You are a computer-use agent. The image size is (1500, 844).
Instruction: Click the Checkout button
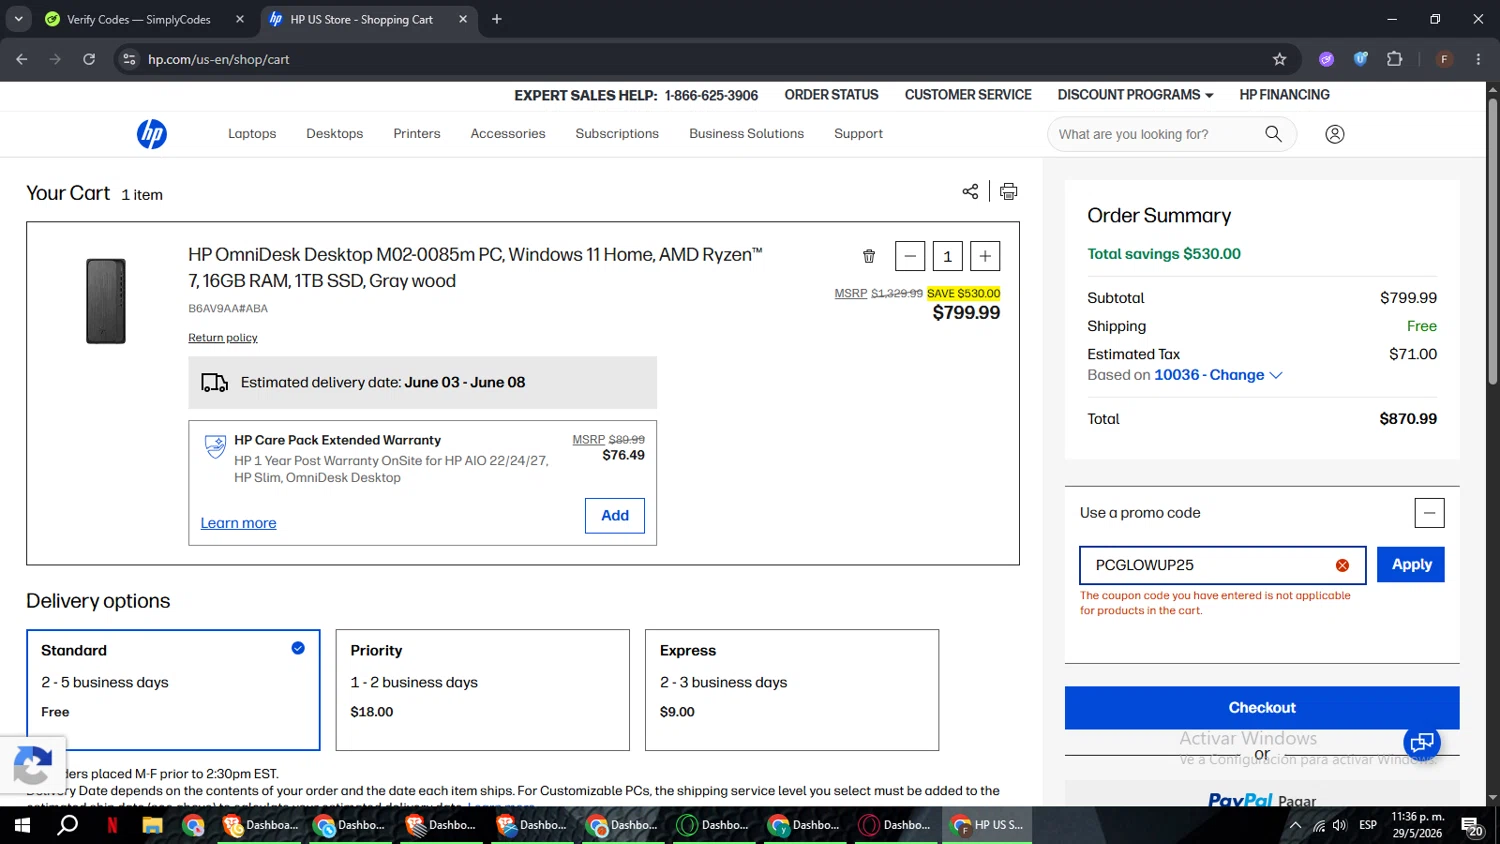pos(1262,708)
